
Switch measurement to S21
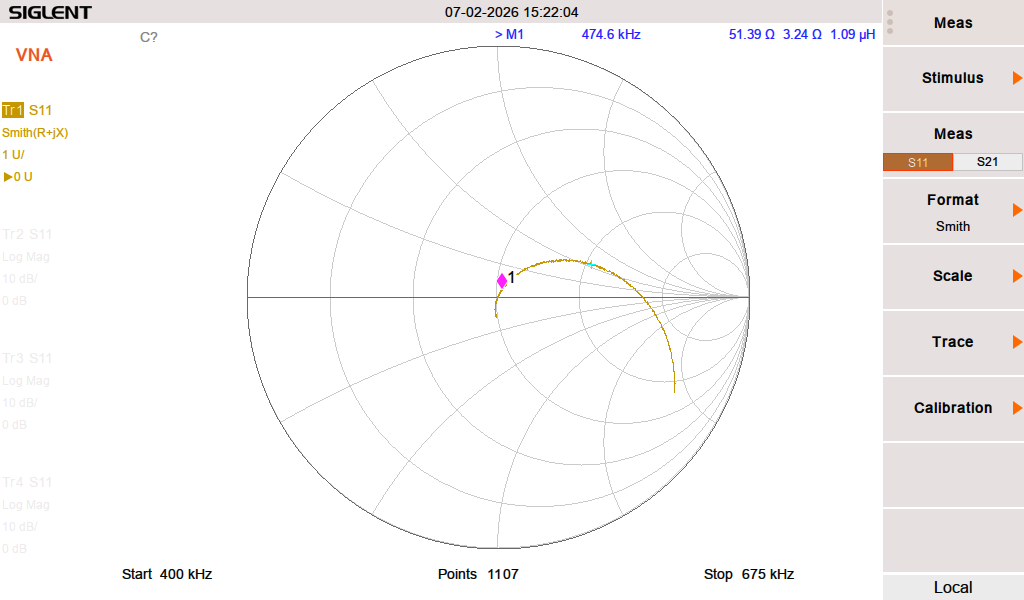pyautogui.click(x=987, y=162)
